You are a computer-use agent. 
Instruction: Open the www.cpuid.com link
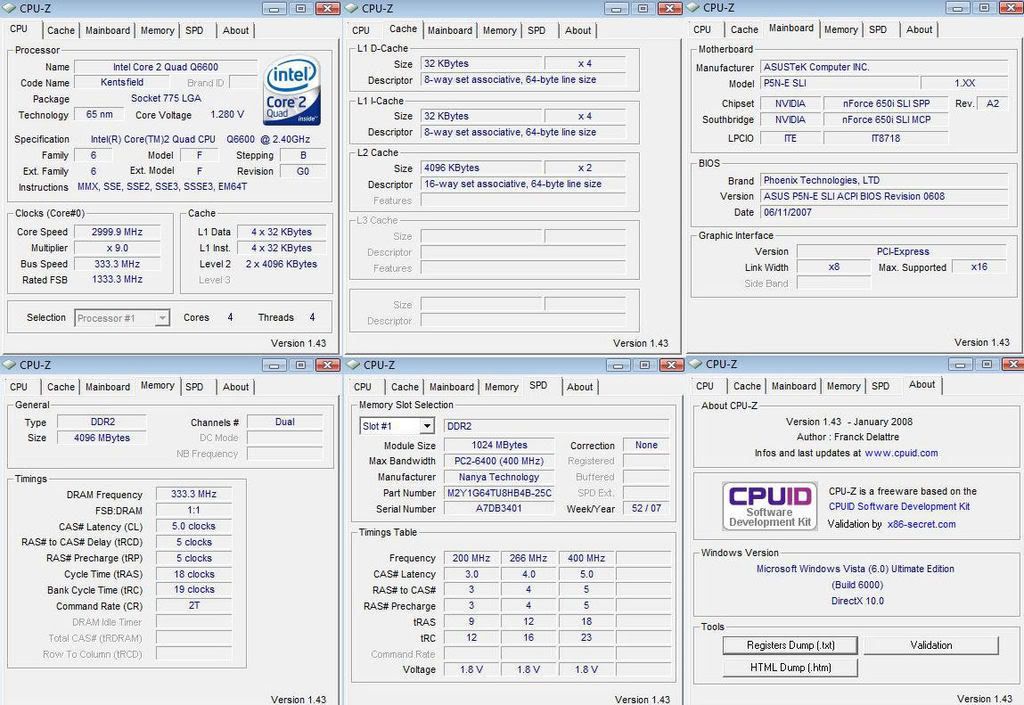[901, 453]
